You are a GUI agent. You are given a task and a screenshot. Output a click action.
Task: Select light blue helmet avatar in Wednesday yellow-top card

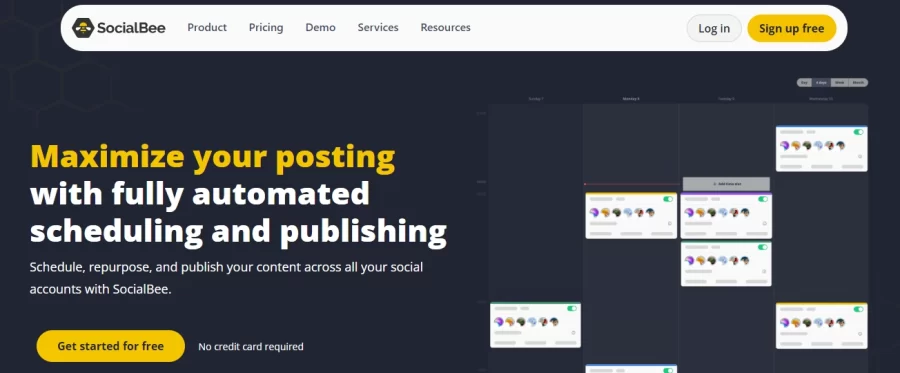click(818, 323)
